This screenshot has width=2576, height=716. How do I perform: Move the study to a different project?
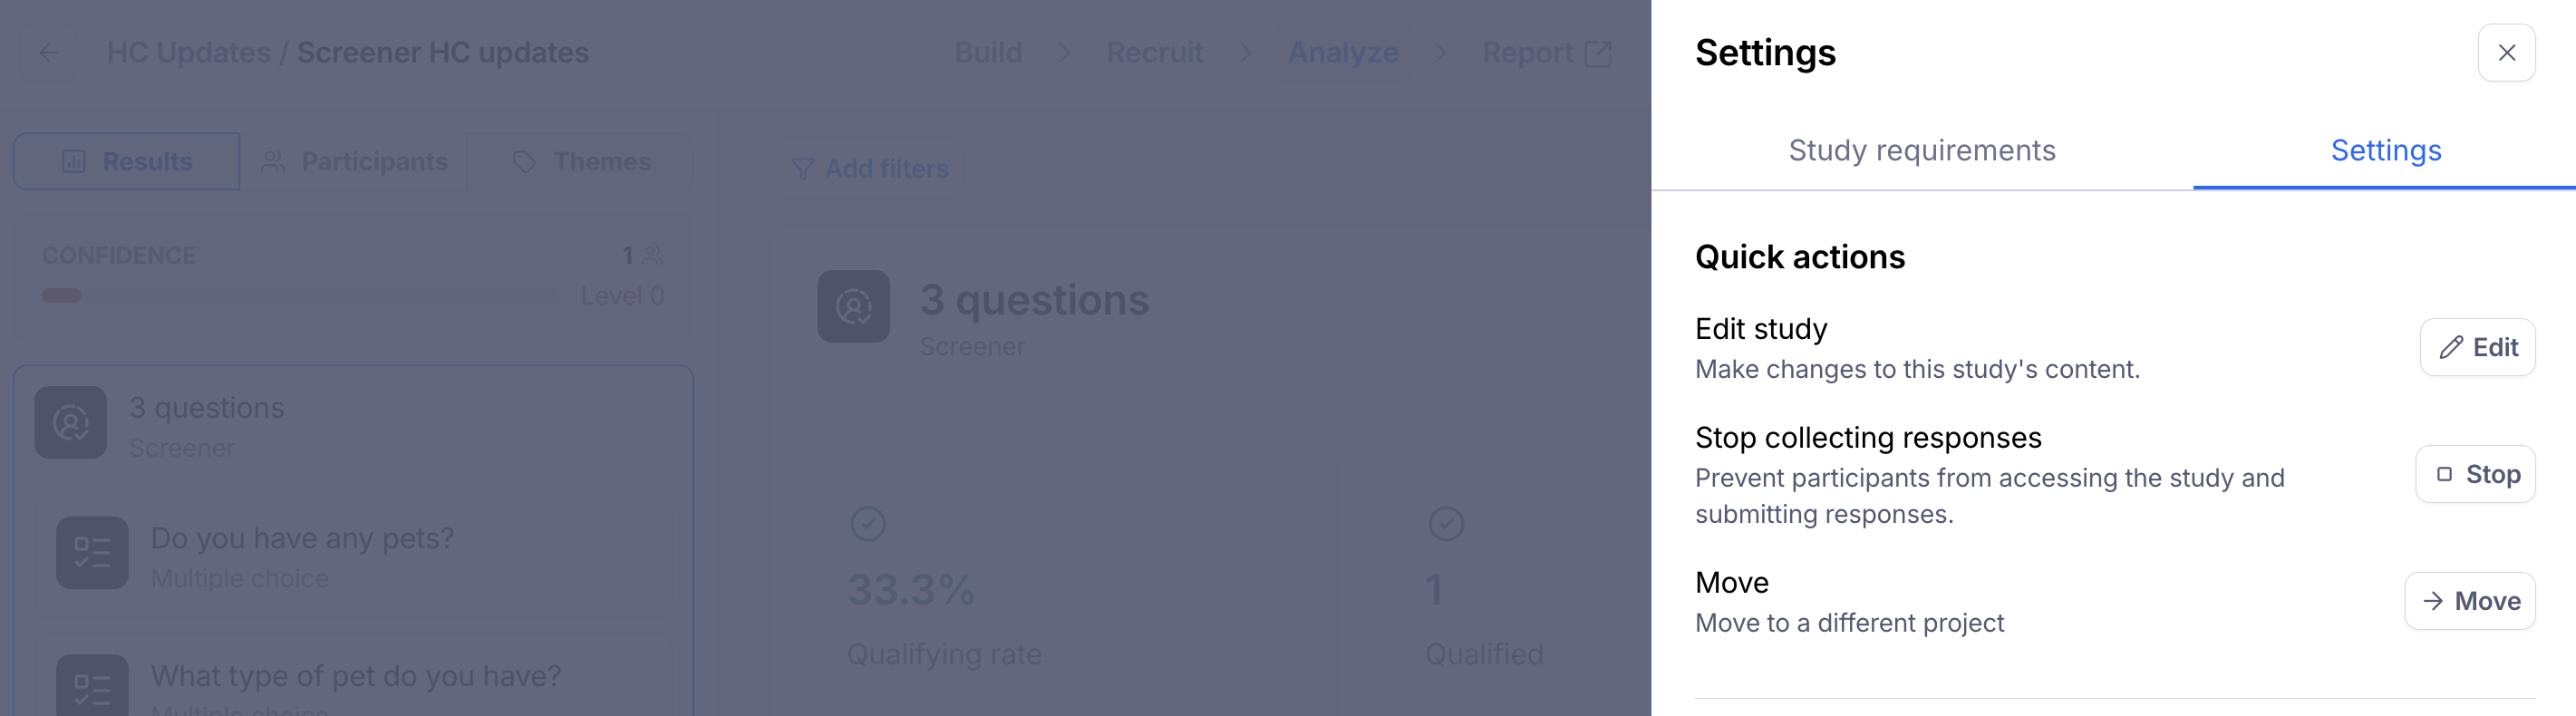[2469, 601]
